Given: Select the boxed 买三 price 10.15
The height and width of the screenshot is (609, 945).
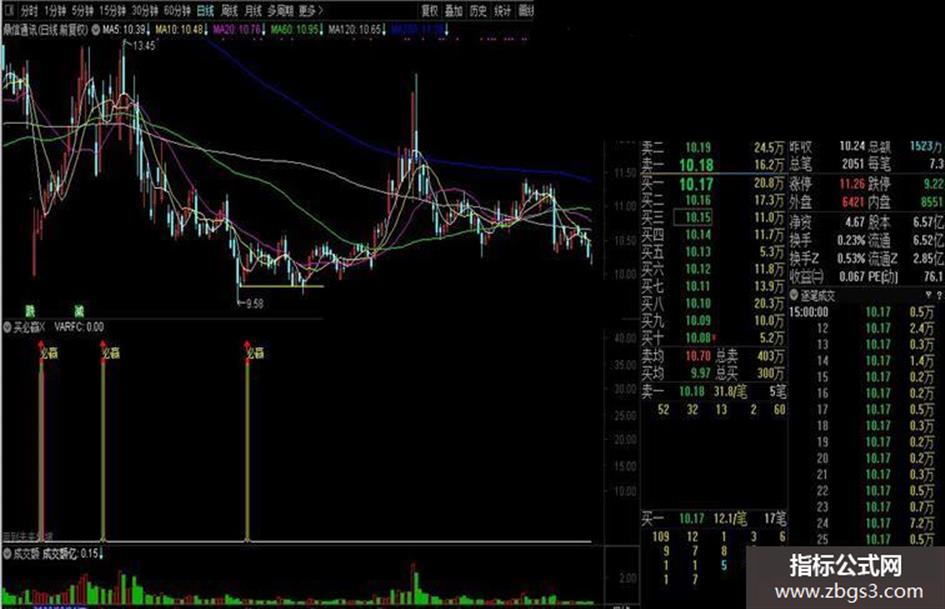Looking at the screenshot, I should (692, 217).
